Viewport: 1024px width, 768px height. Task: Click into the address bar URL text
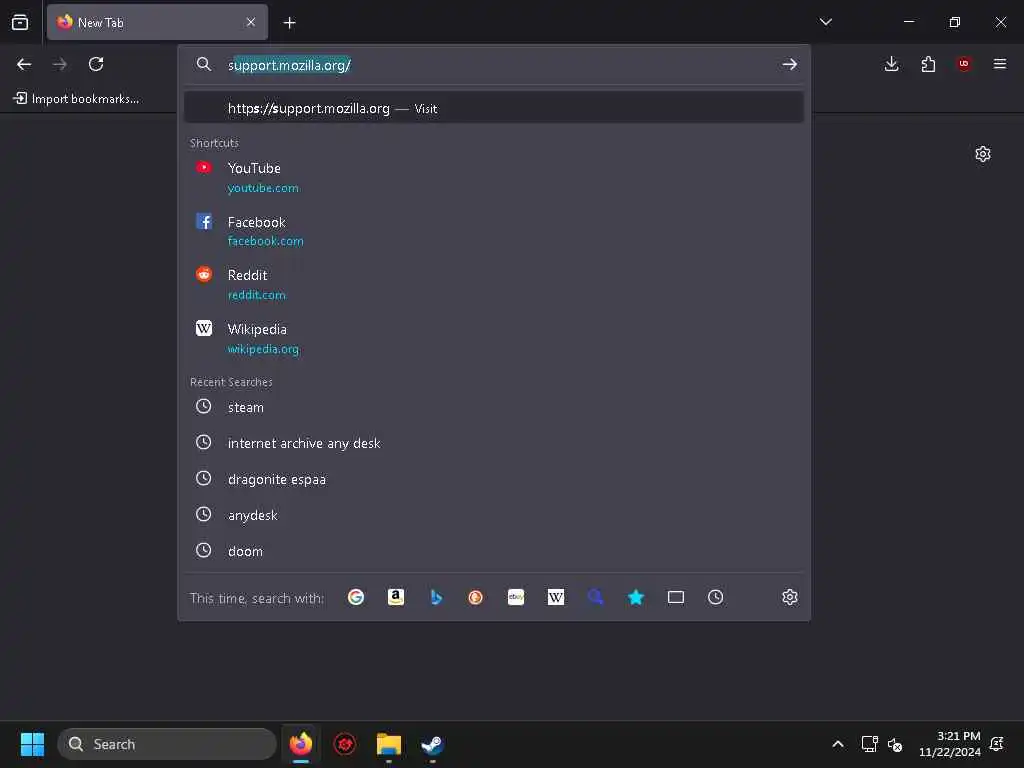pos(289,65)
